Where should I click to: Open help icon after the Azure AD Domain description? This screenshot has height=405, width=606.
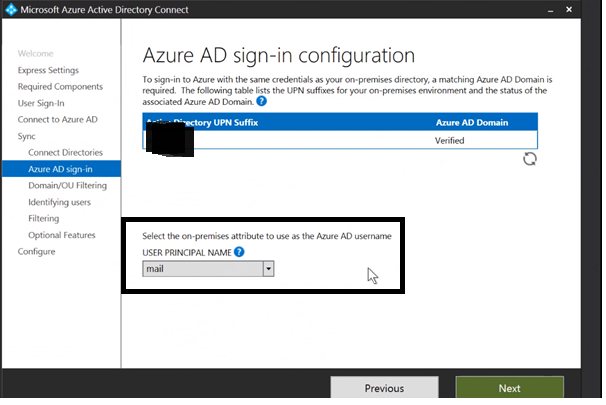click(x=262, y=102)
